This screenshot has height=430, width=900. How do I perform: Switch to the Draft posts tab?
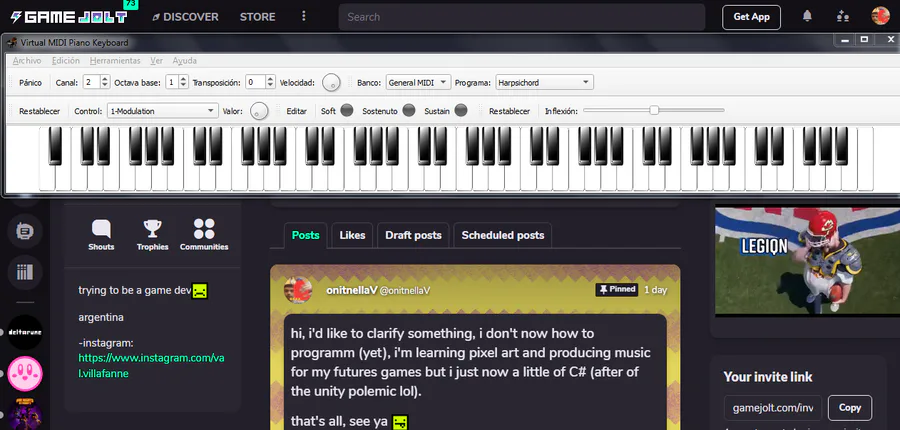[413, 235]
